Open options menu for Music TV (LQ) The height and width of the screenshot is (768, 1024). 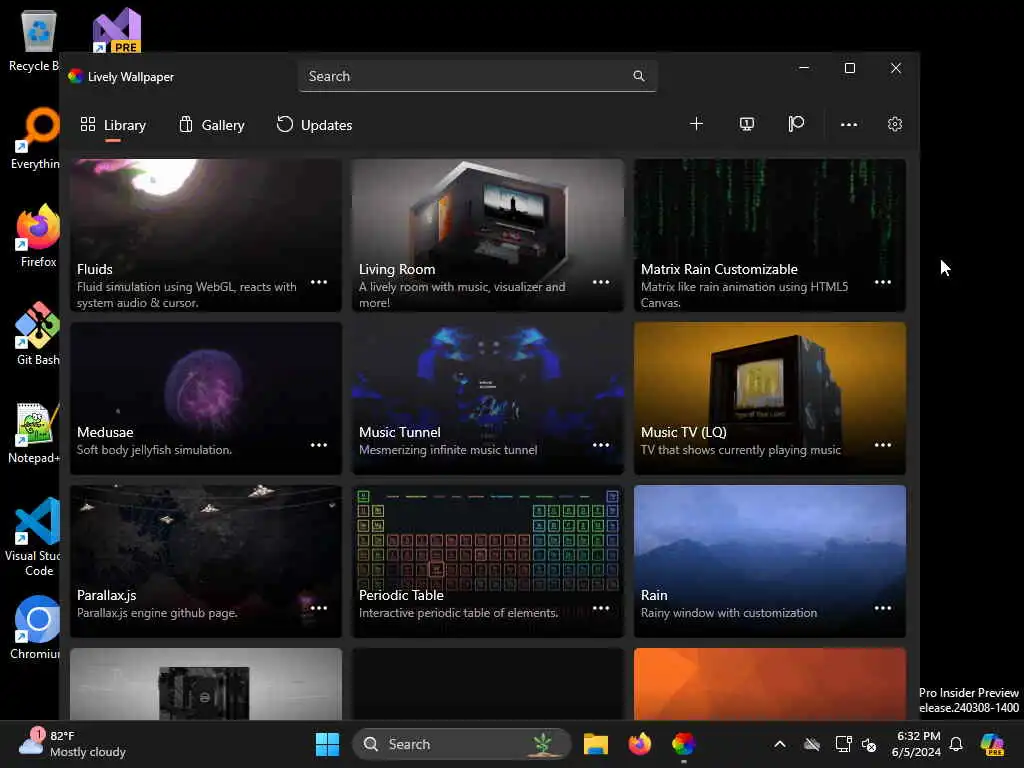[883, 445]
